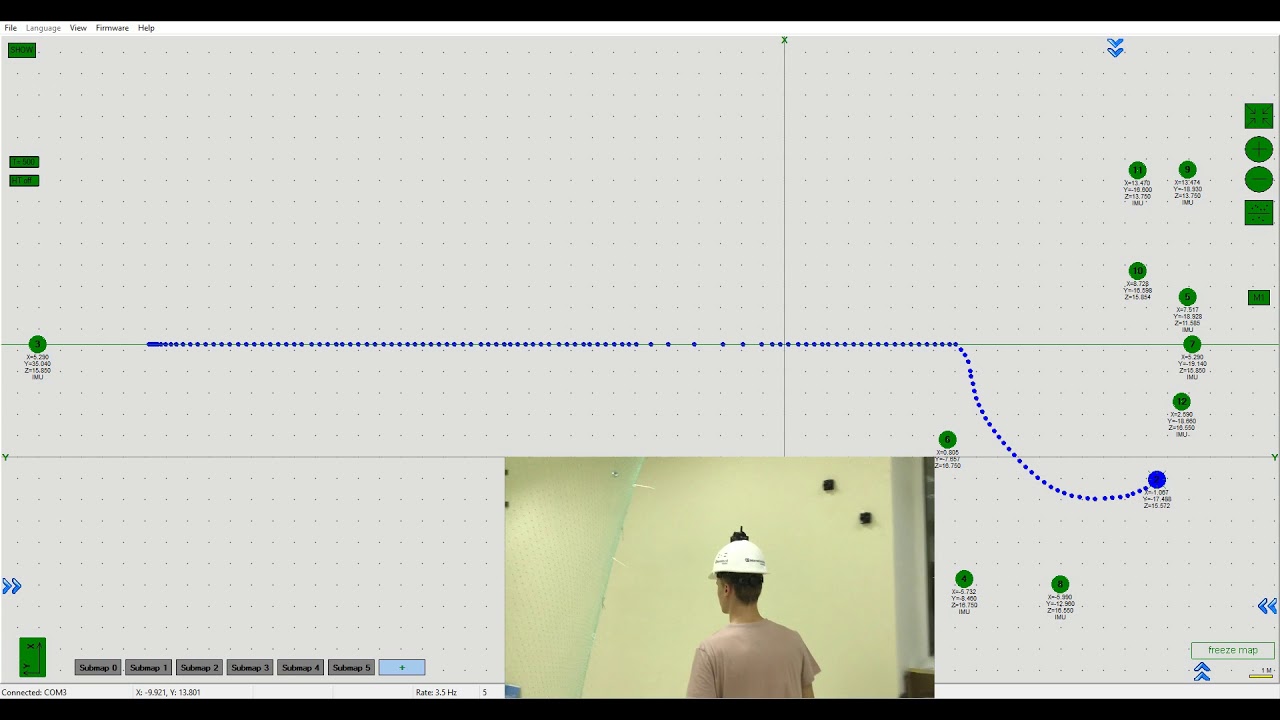
Task: Toggle the dotted grid view icon
Action: 1258,212
